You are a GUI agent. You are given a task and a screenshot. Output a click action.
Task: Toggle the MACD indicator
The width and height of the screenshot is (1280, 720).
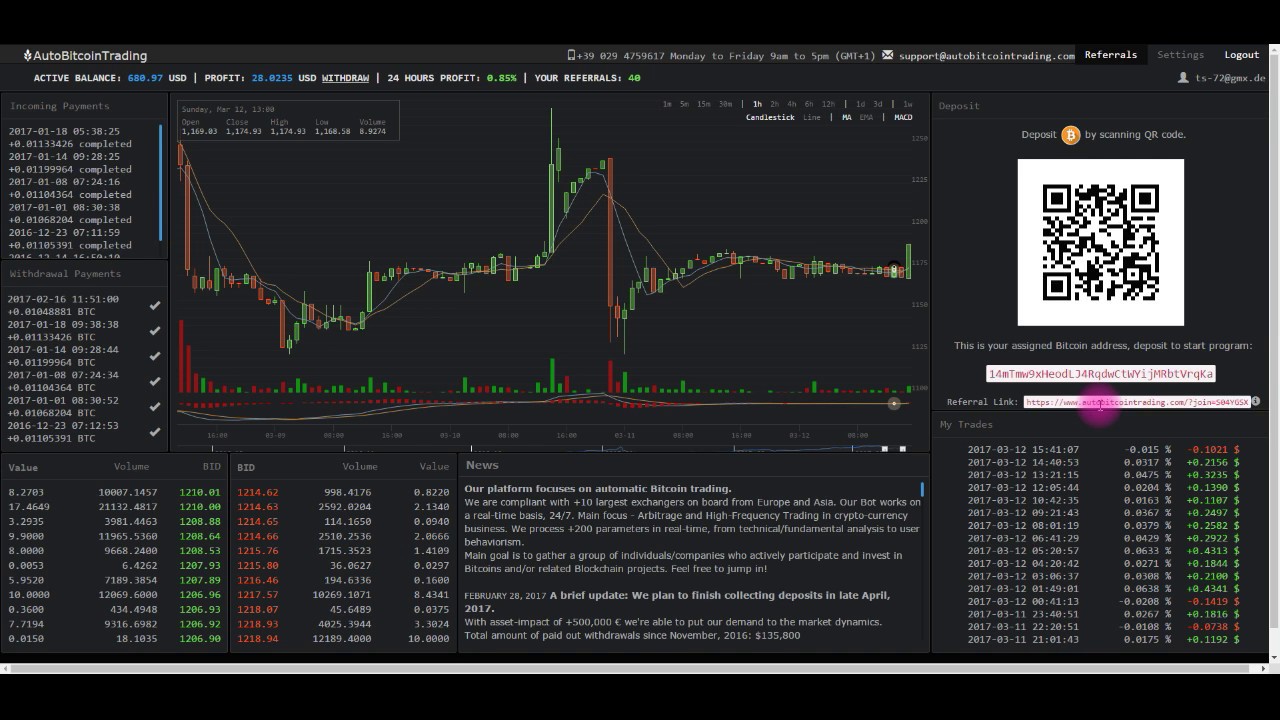pos(903,118)
